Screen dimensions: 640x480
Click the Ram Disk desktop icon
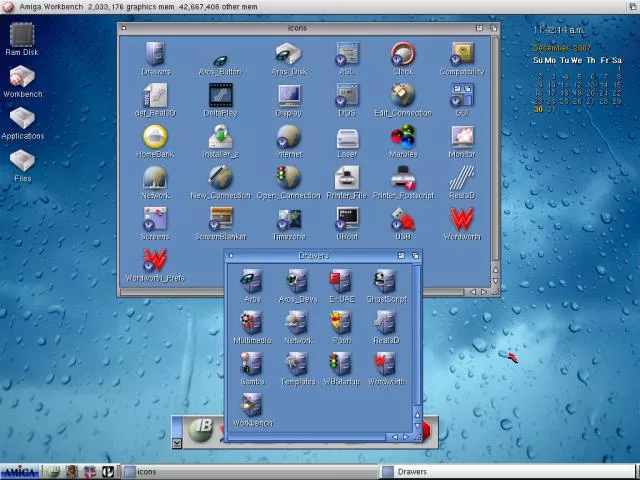click(21, 38)
